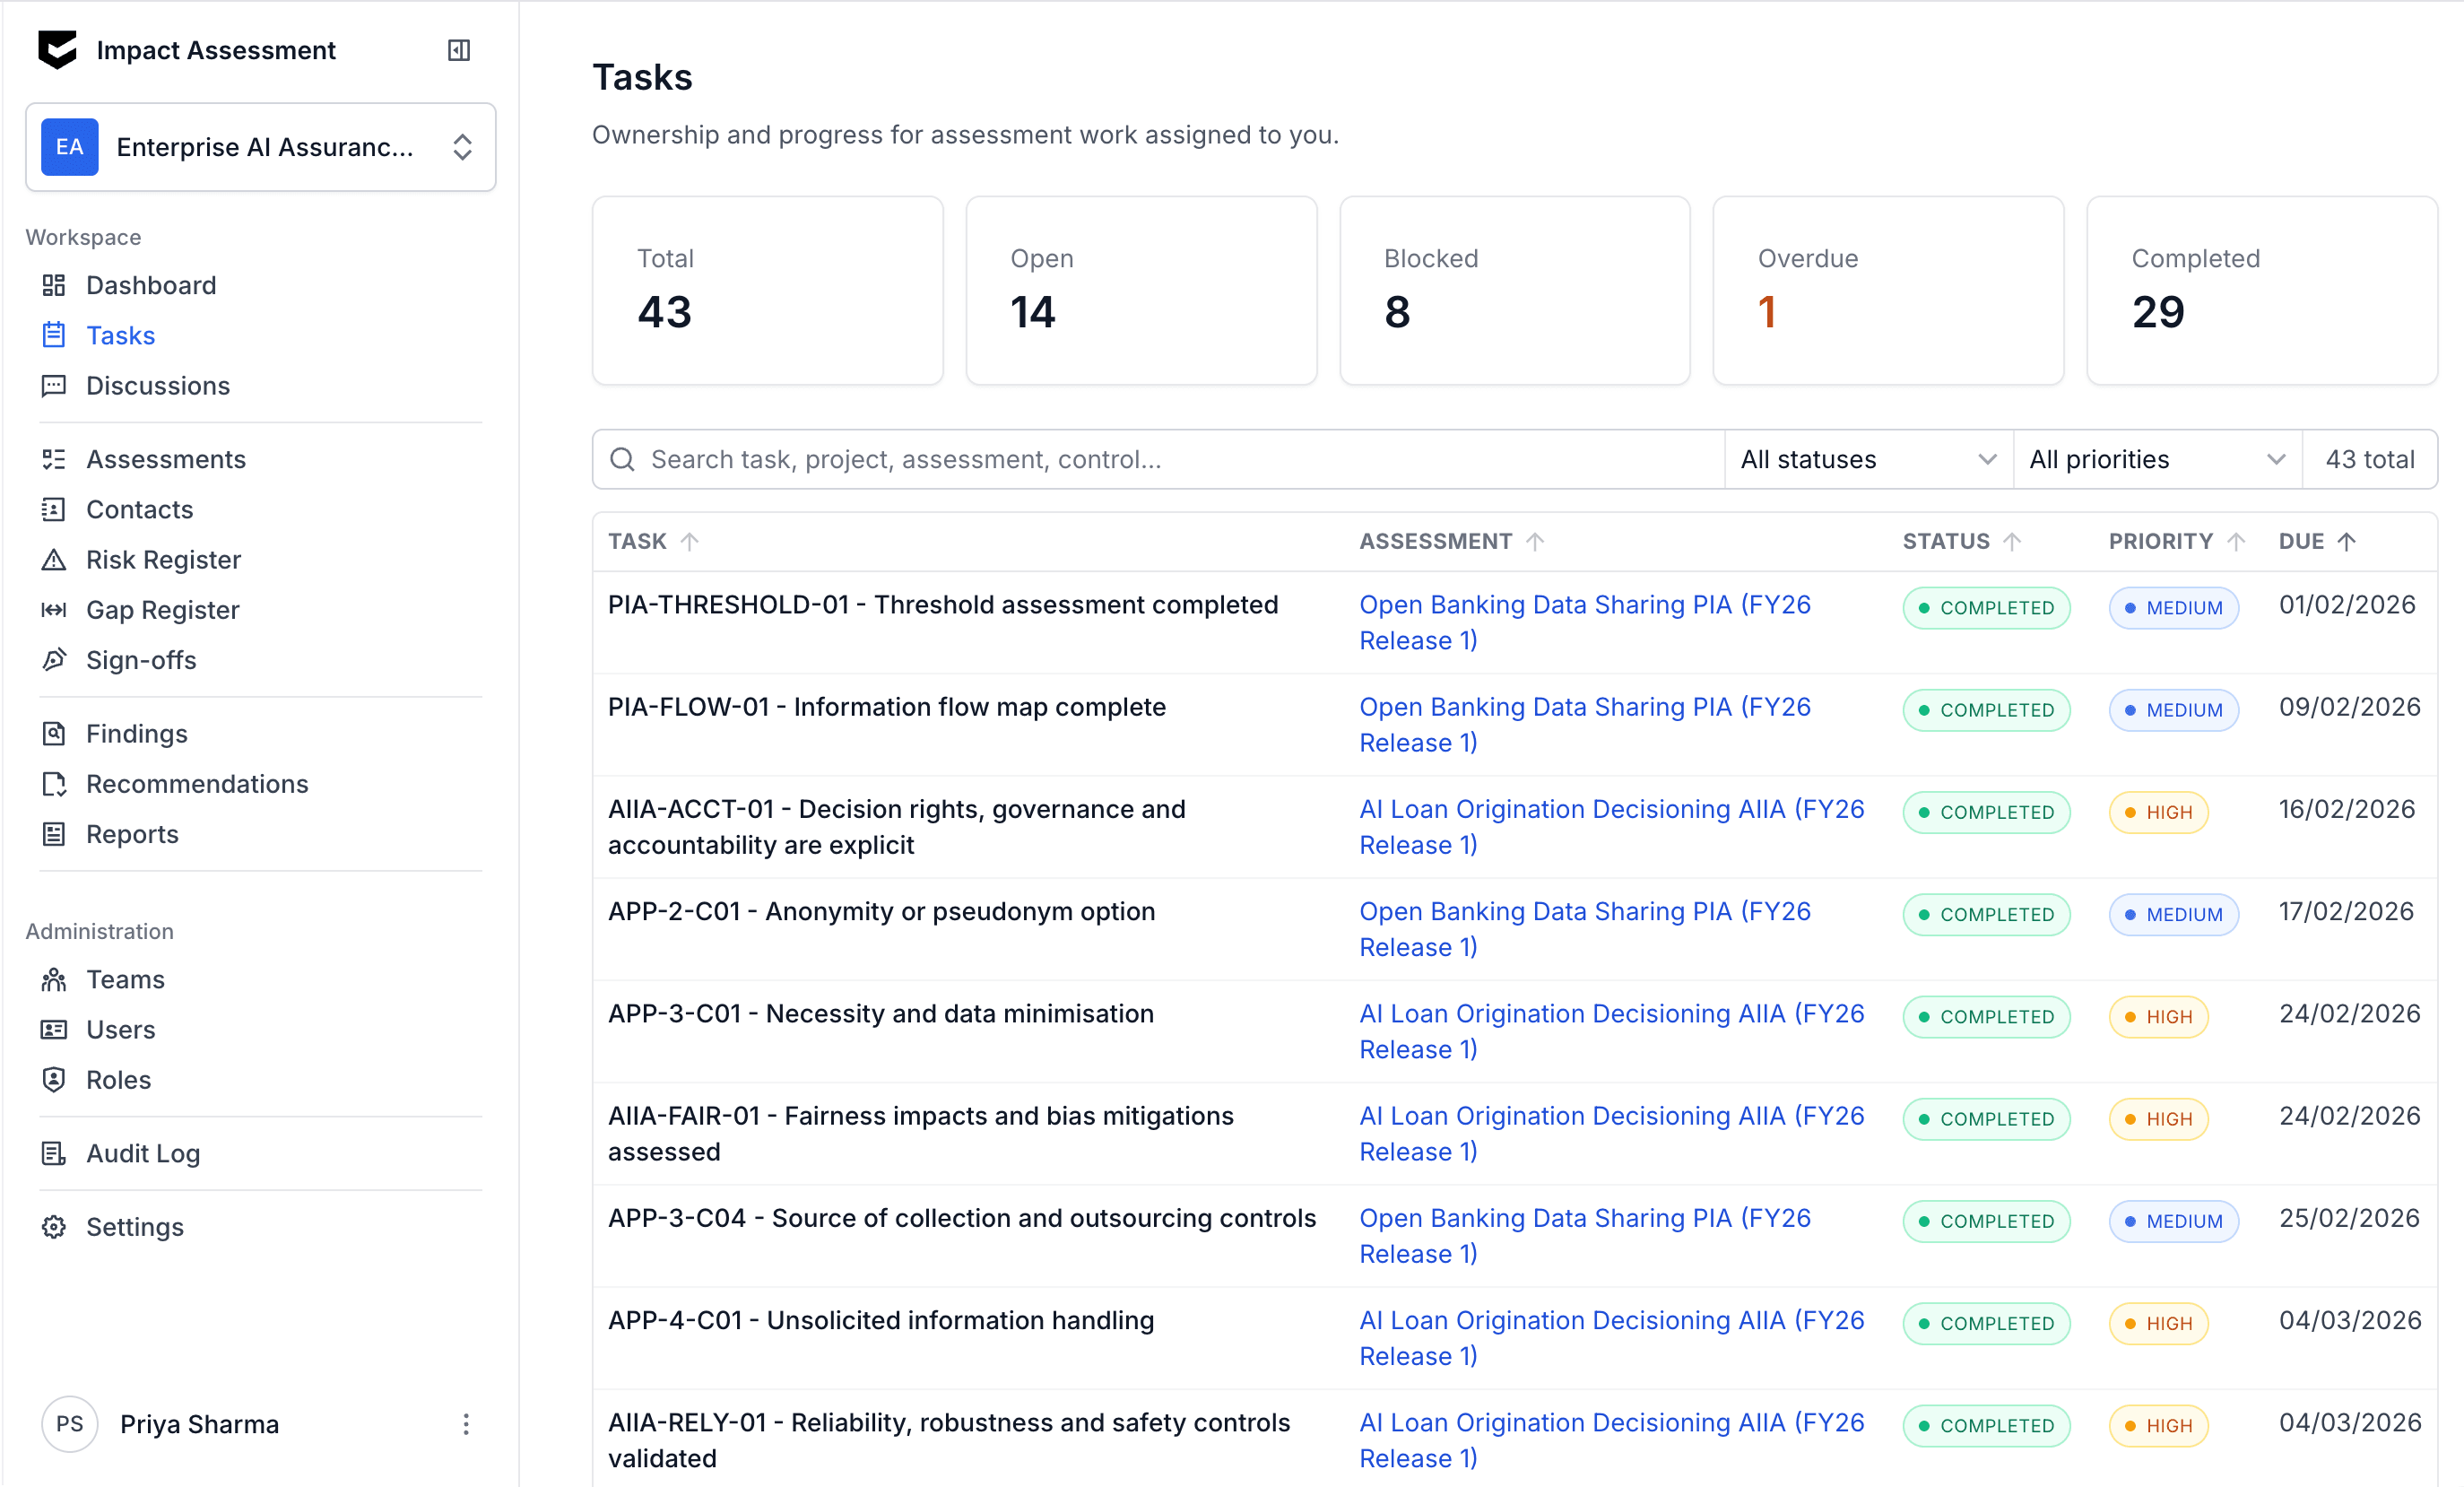The image size is (2464, 1487).
Task: Click the Audit Log icon
Action: point(54,1154)
